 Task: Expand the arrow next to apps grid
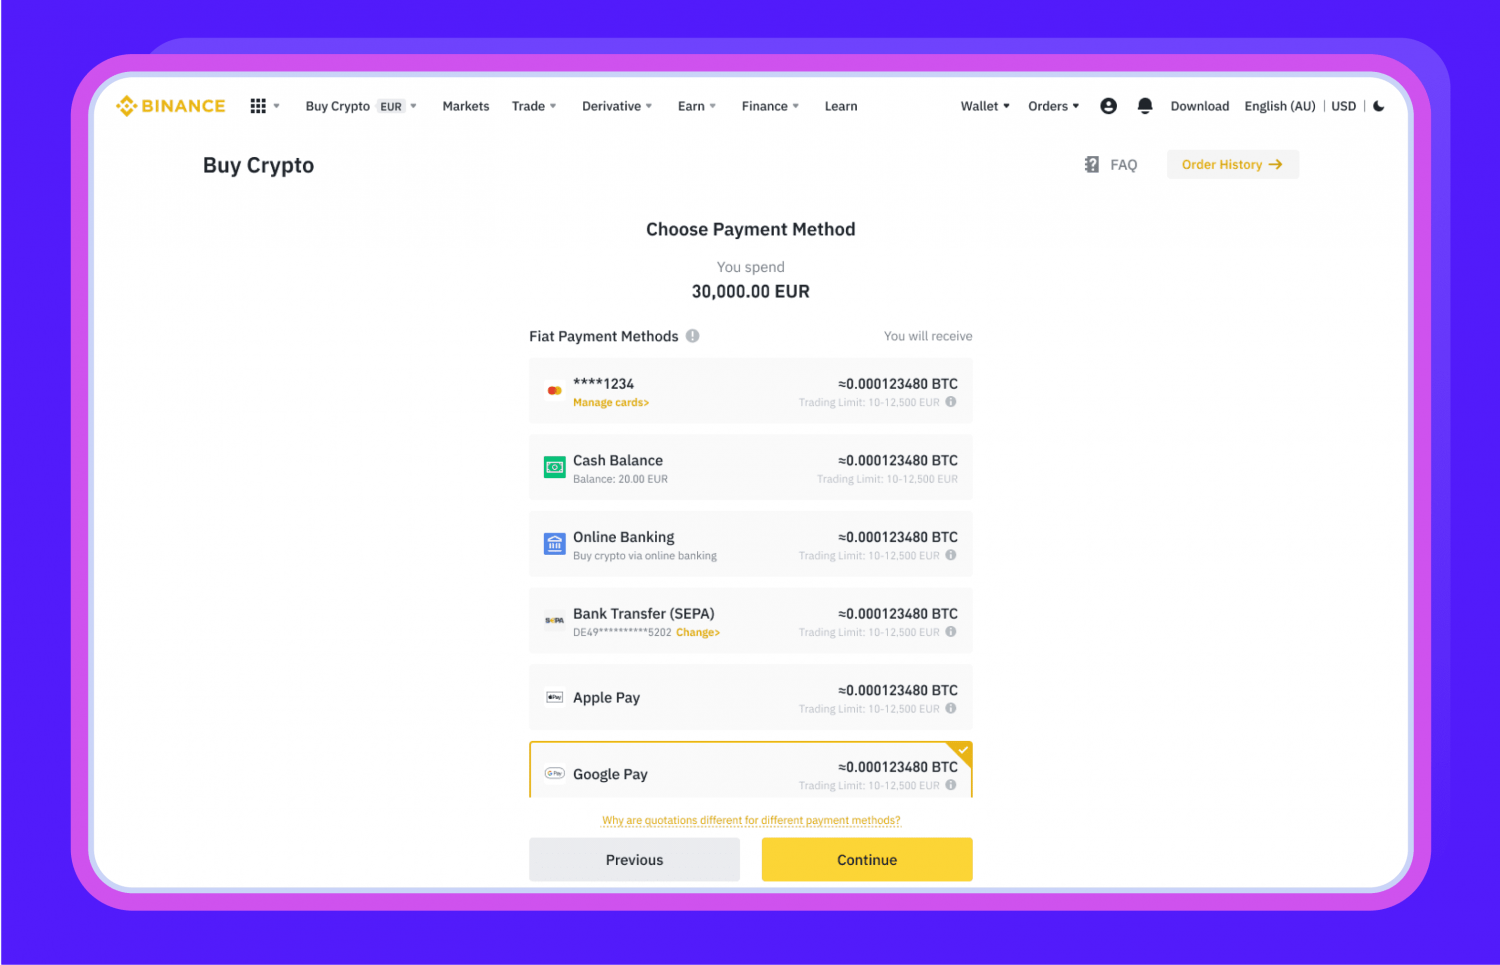(x=276, y=106)
